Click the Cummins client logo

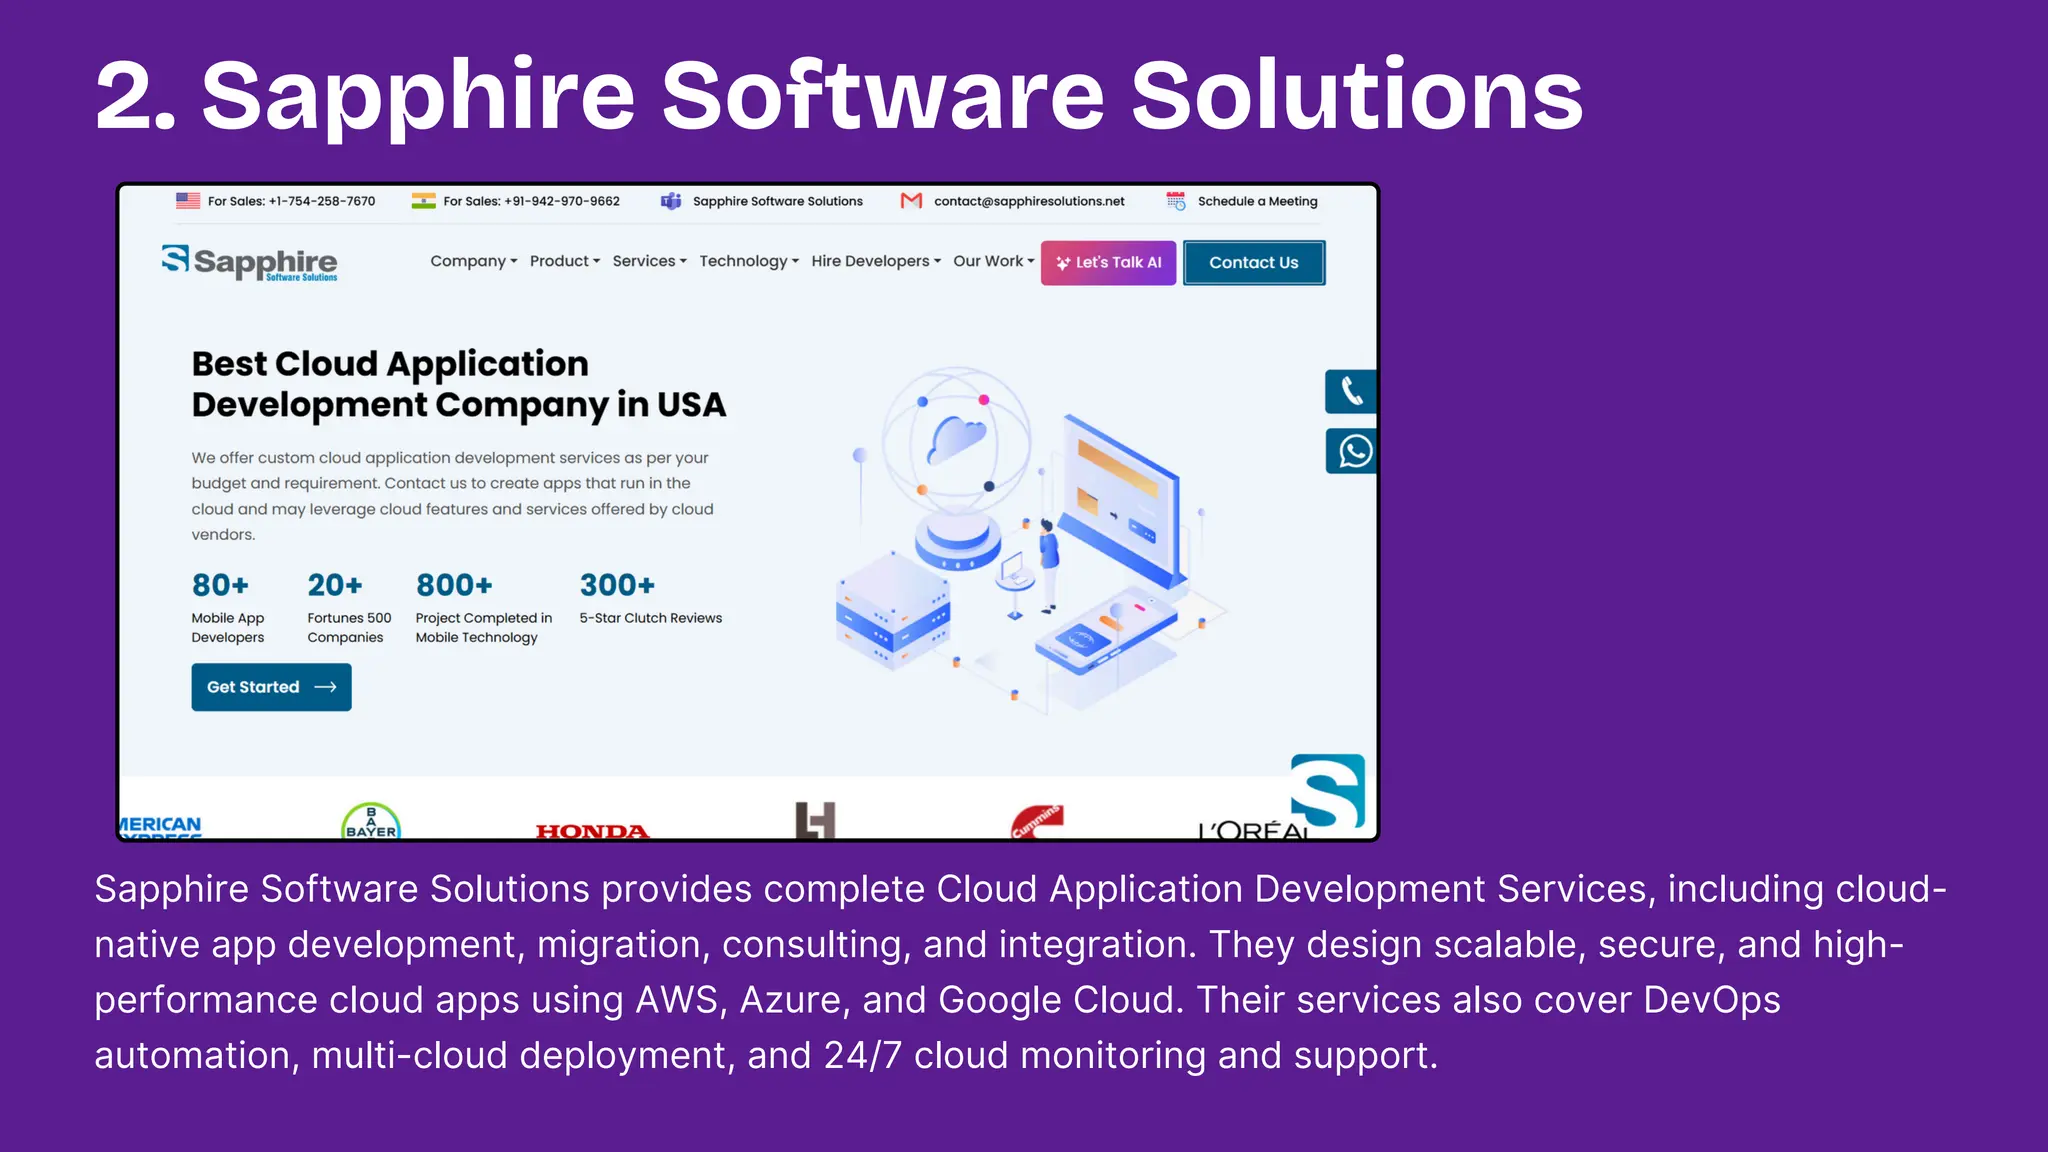pyautogui.click(x=1037, y=822)
